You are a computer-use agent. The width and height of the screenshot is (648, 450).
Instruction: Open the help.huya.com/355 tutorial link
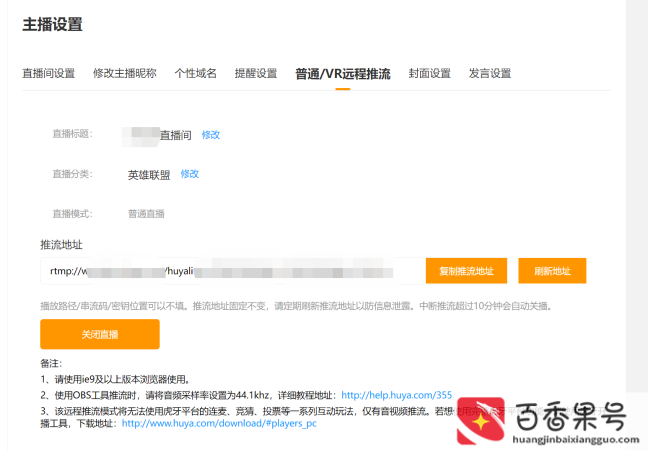(396, 395)
